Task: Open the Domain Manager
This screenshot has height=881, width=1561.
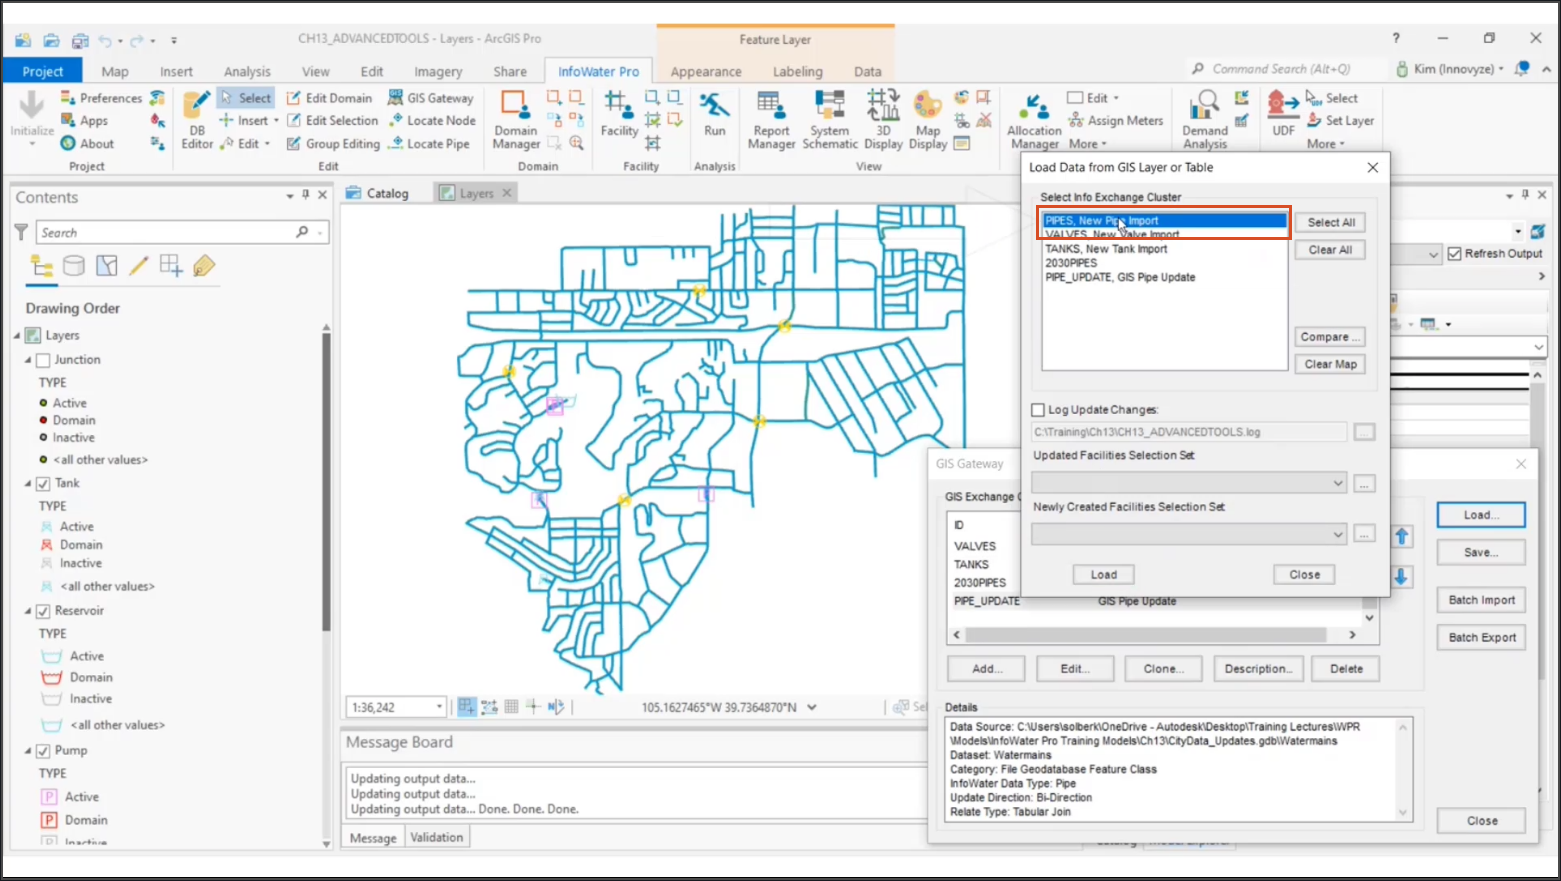Action: point(516,120)
